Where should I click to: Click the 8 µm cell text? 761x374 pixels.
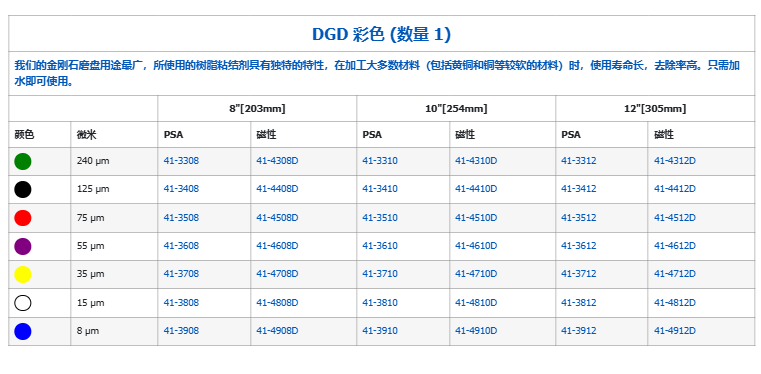[x=88, y=331]
